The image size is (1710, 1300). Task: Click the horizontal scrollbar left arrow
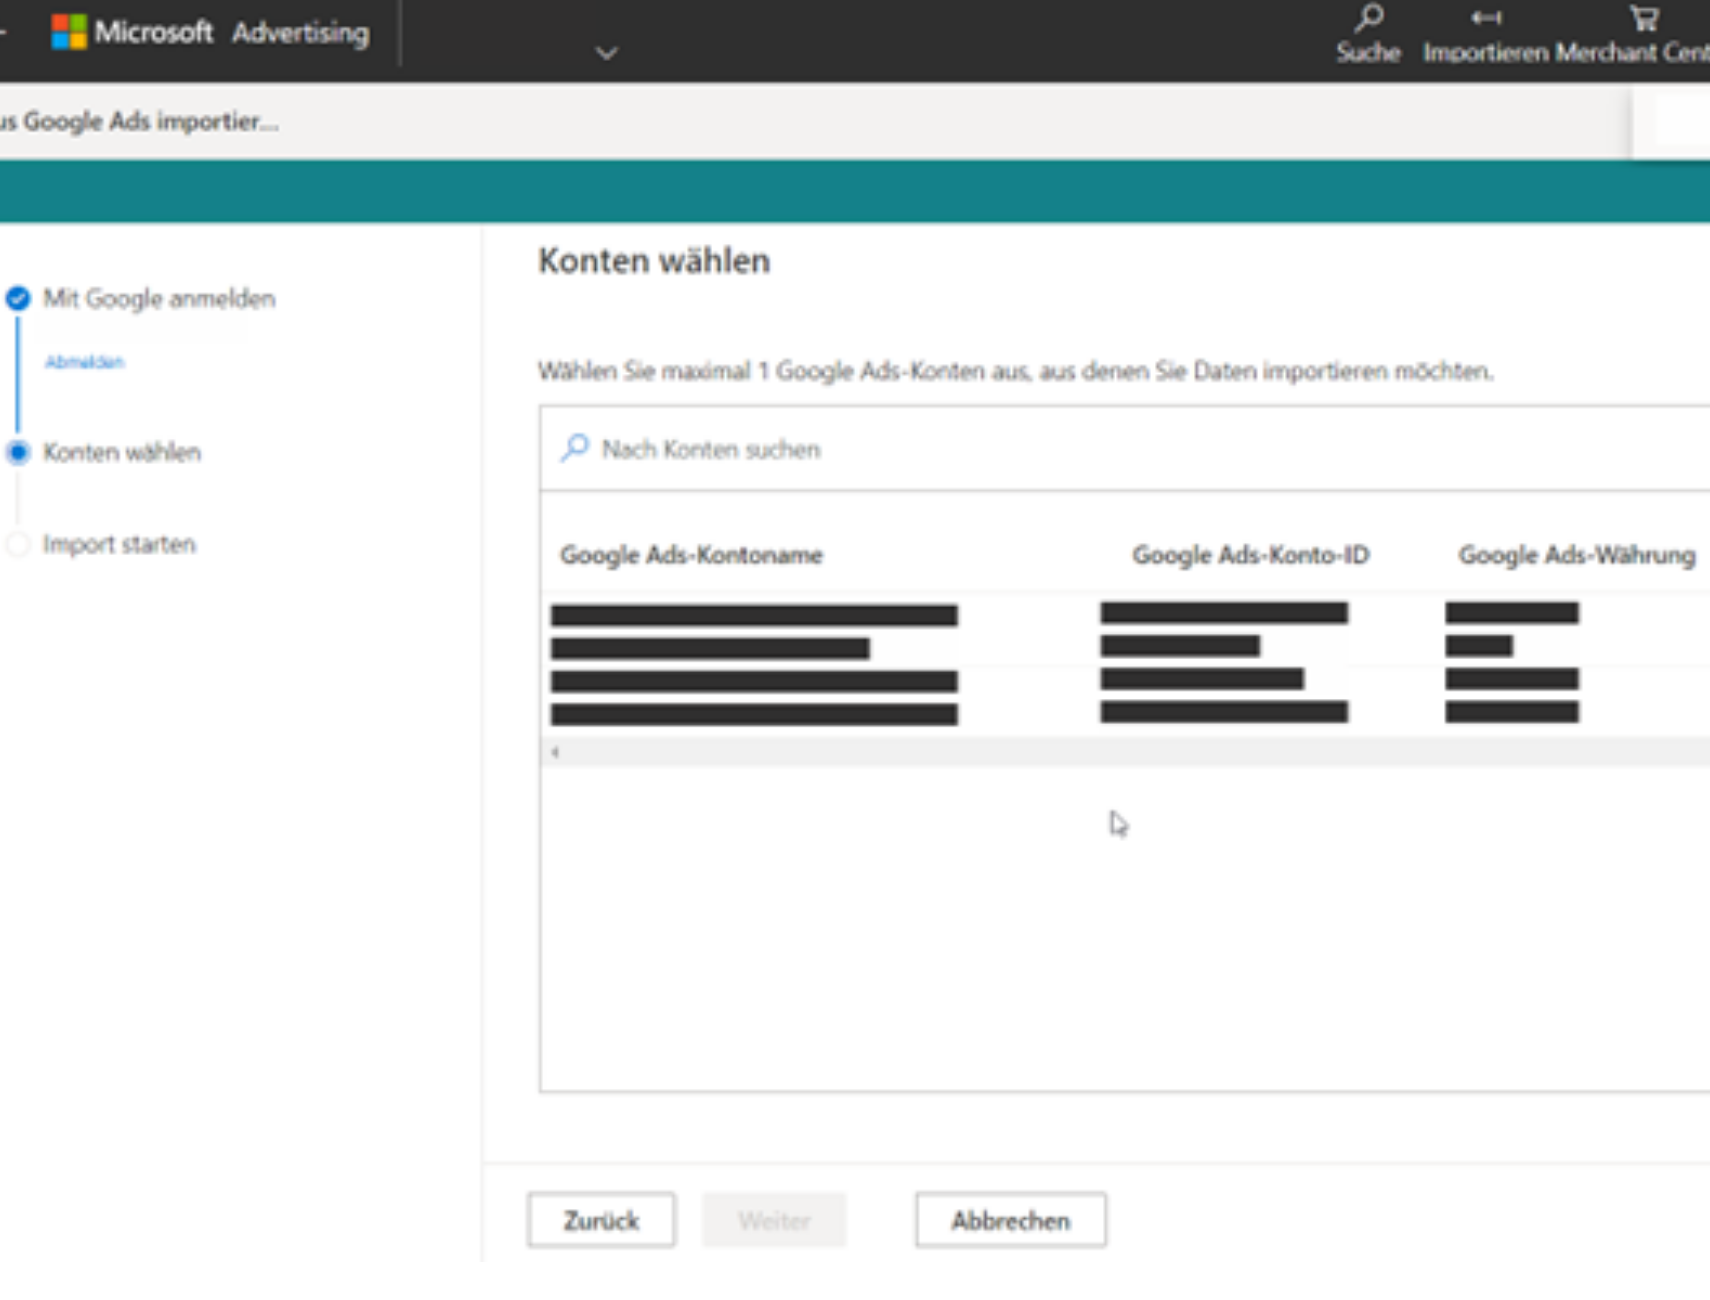[x=555, y=752]
